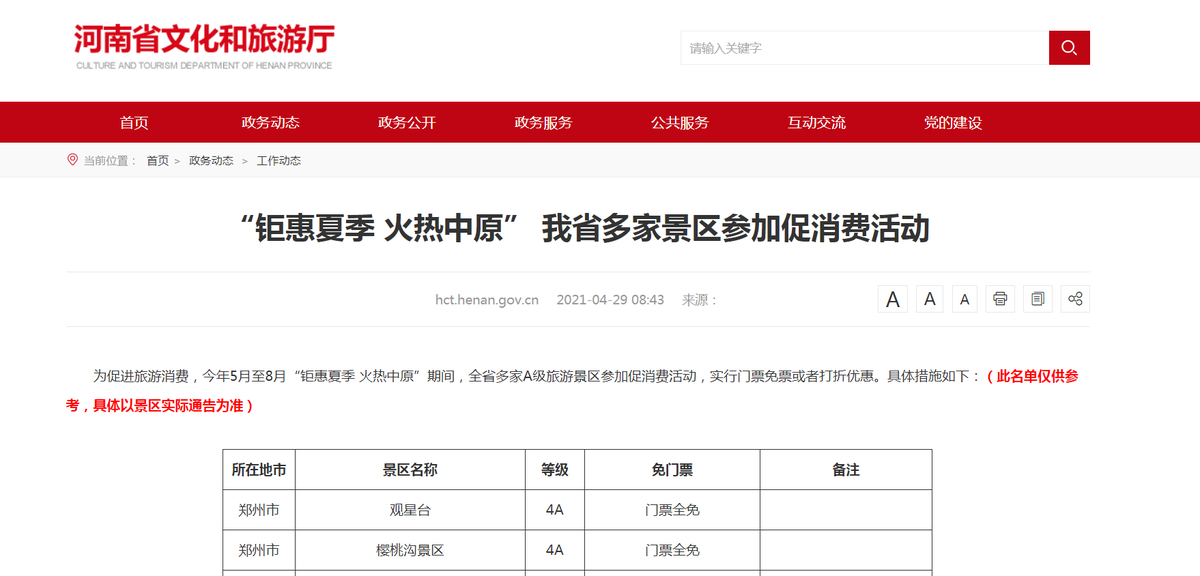This screenshot has height=576, width=1200.
Task: Open the 公共服务 navigation menu
Action: (x=680, y=123)
